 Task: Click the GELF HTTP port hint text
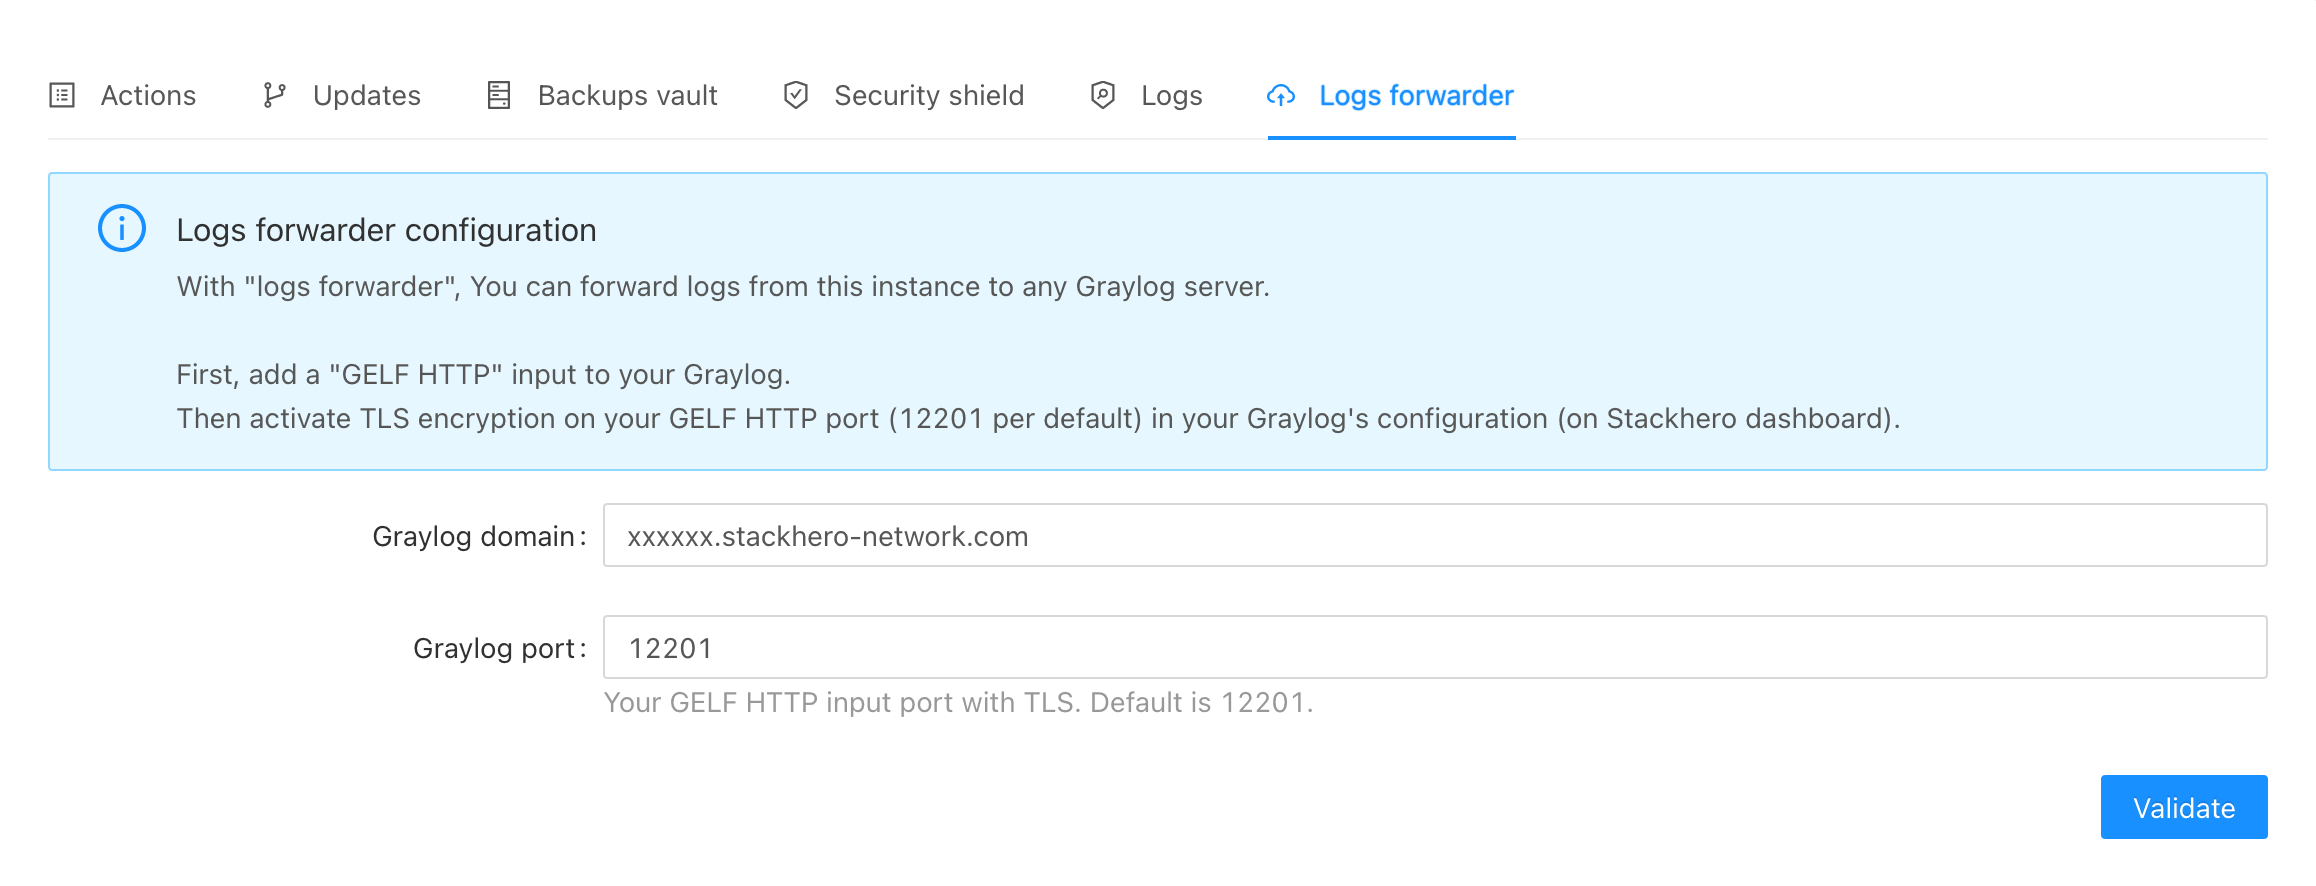click(x=958, y=703)
